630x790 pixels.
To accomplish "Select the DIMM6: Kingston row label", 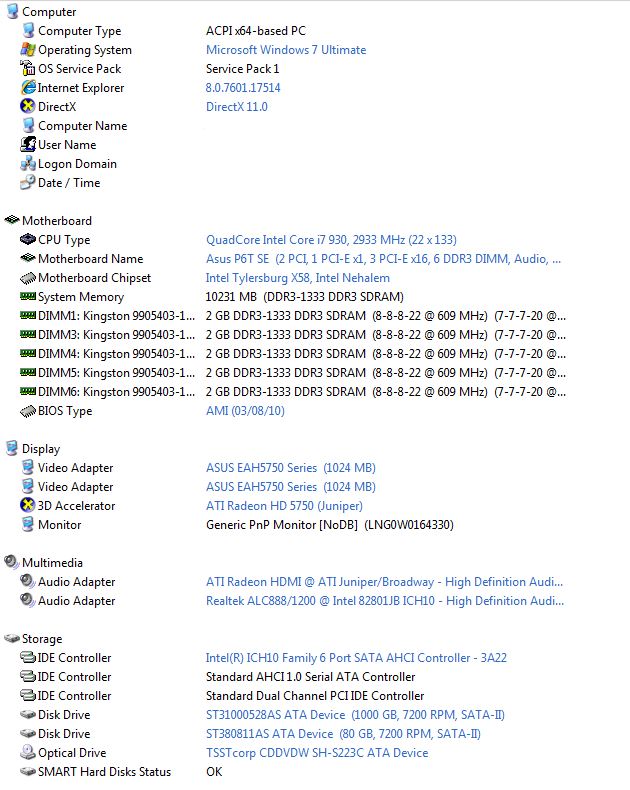I will pyautogui.click(x=116, y=392).
